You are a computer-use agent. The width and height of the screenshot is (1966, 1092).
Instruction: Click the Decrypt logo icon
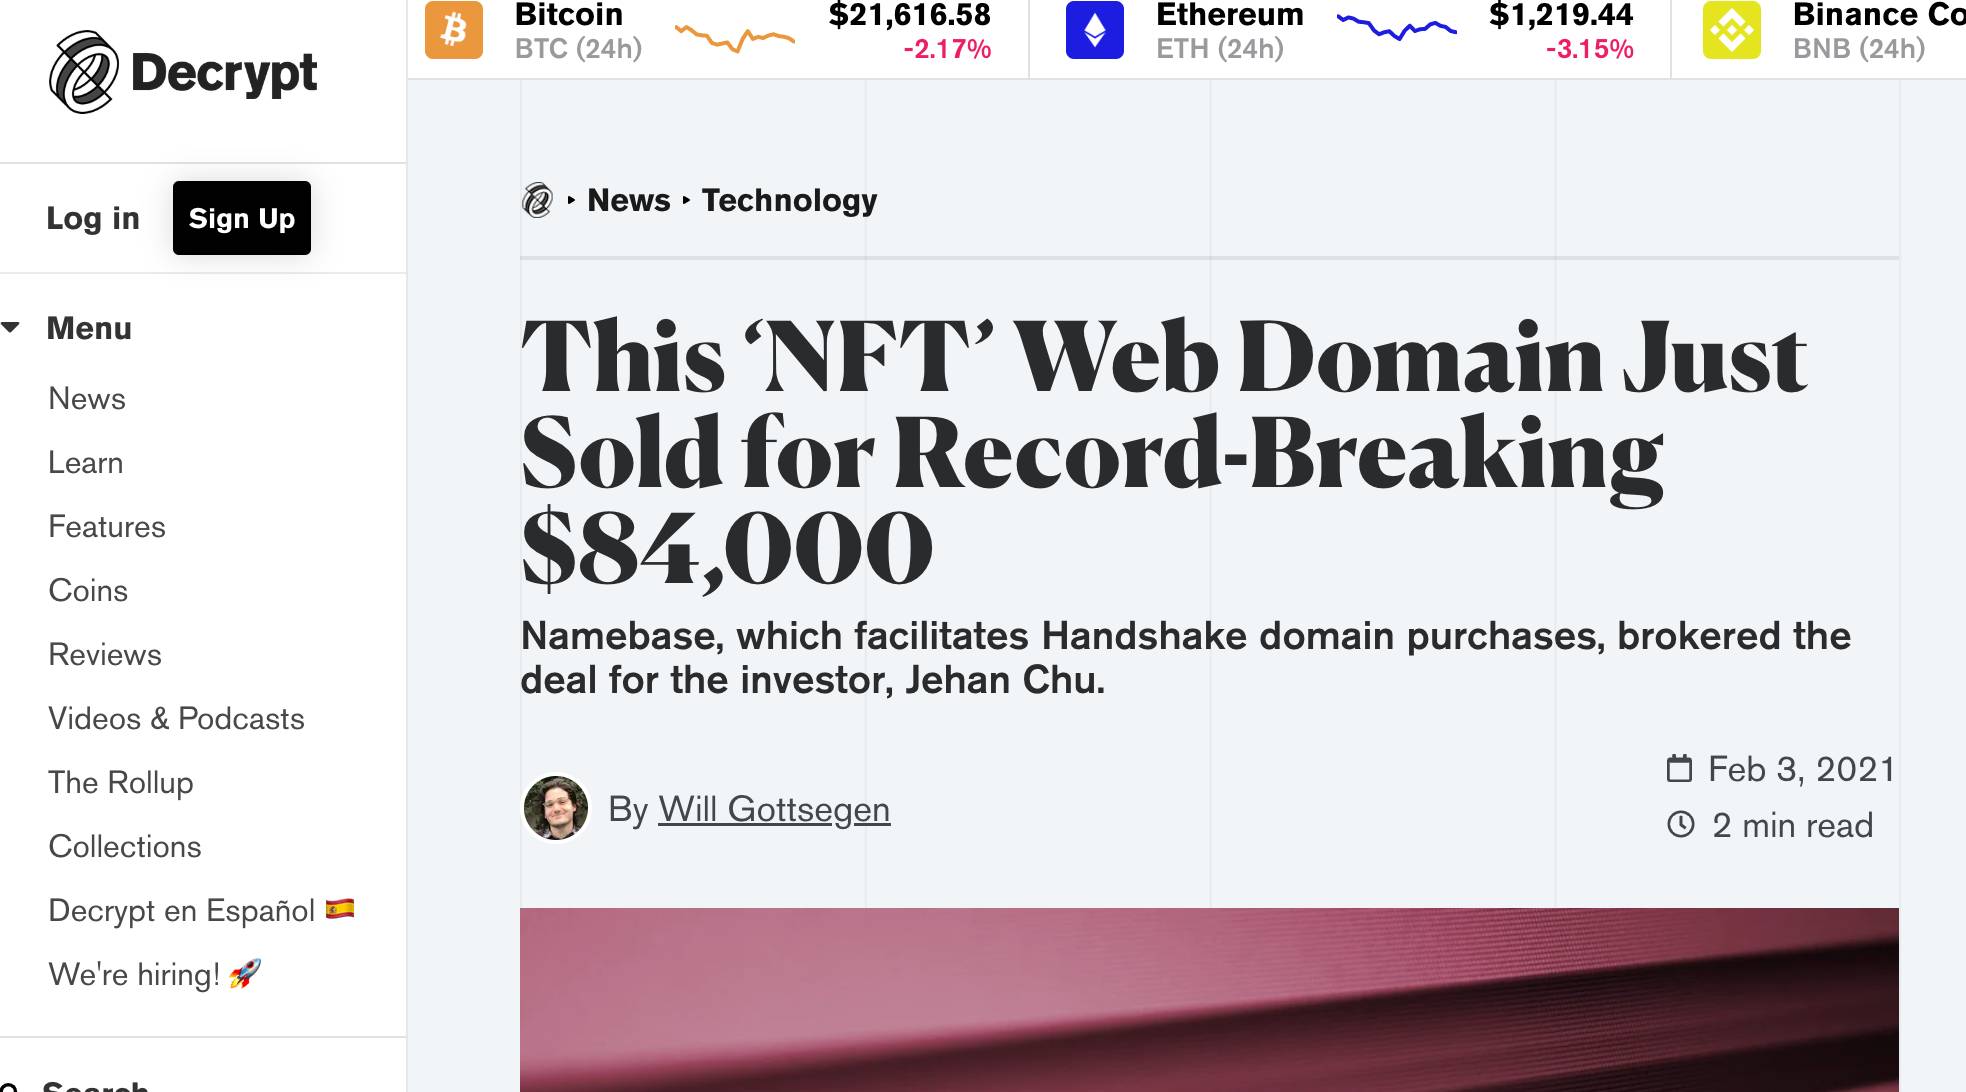83,72
